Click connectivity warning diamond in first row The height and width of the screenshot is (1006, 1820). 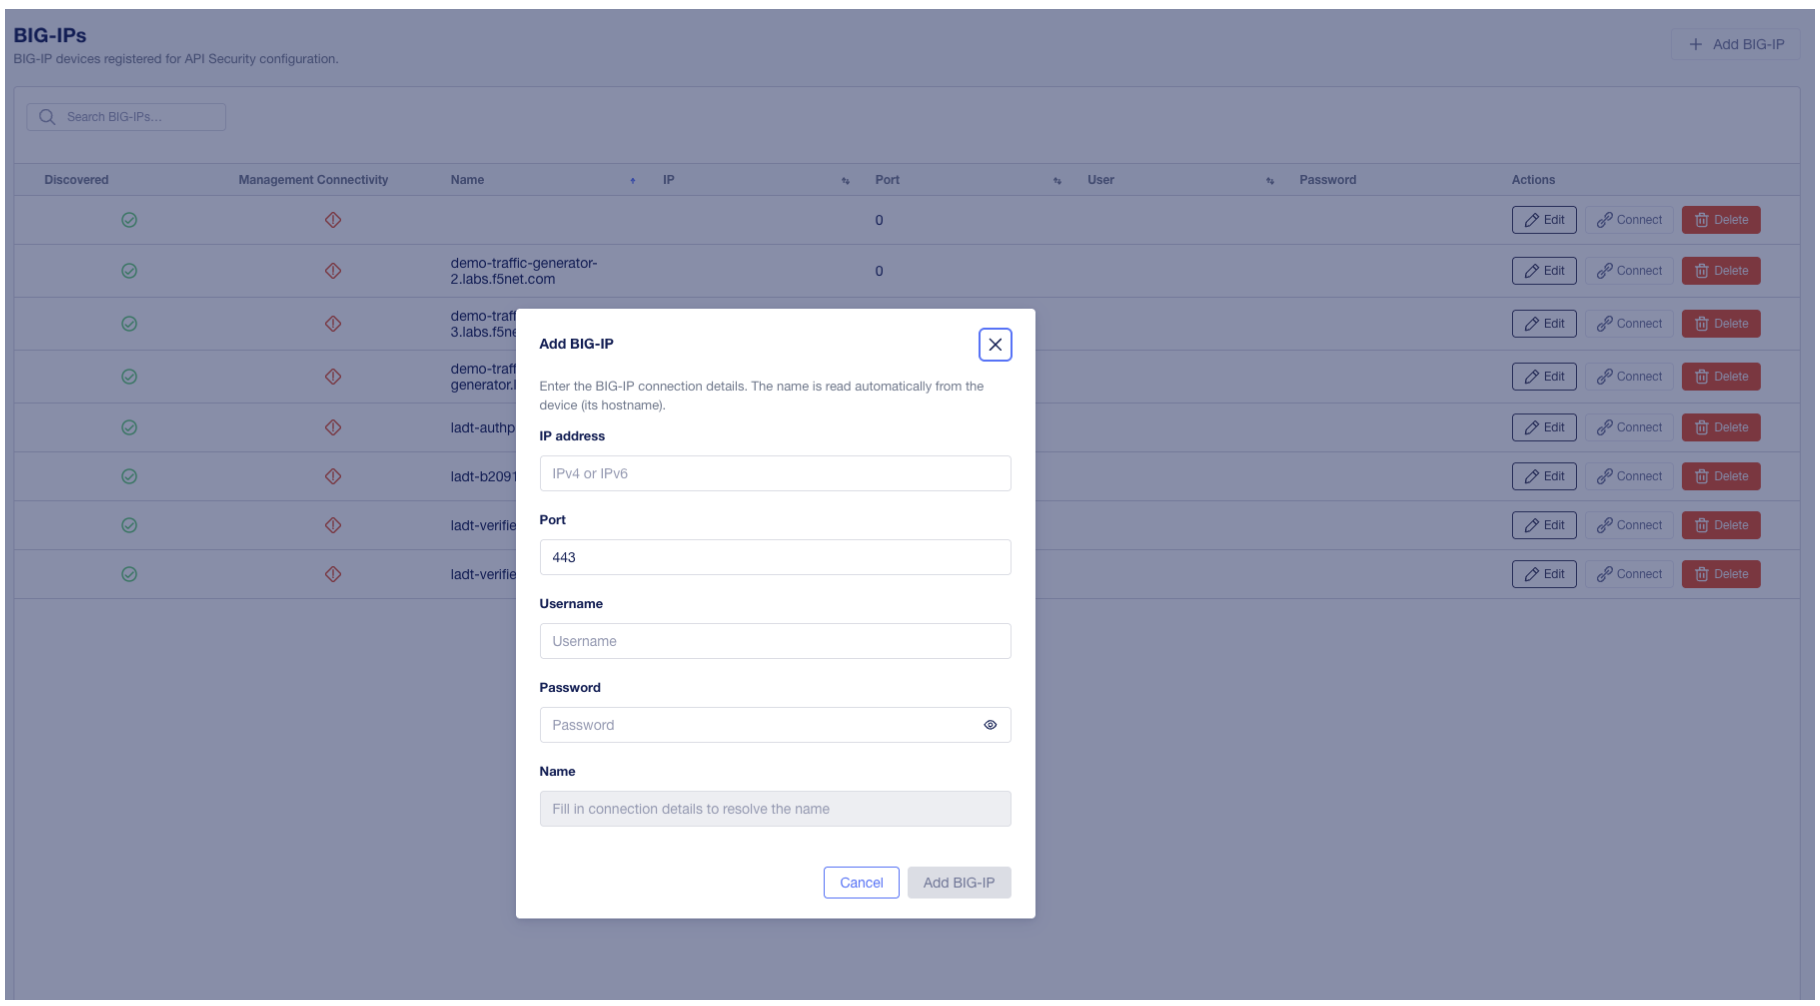pos(333,220)
